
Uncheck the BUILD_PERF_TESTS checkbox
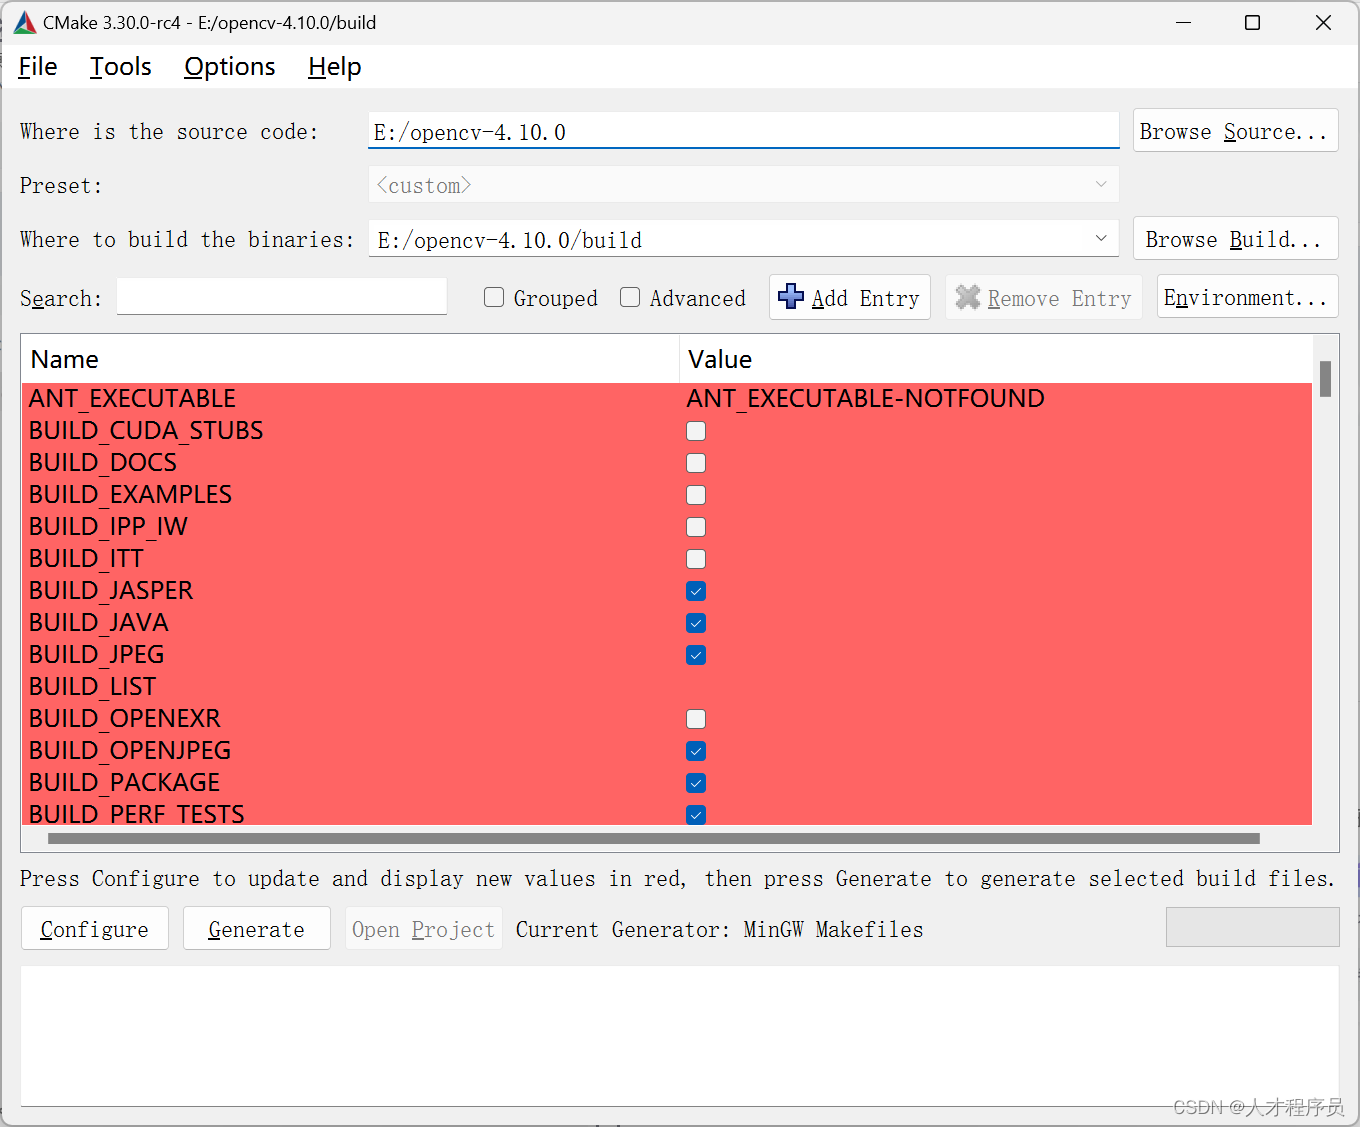click(x=696, y=814)
